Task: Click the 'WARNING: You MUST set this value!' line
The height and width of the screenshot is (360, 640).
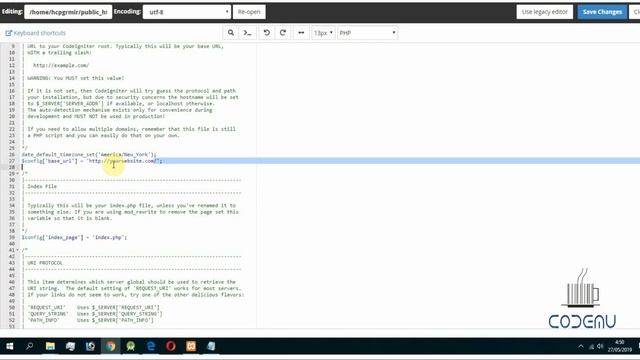Action: 76,78
